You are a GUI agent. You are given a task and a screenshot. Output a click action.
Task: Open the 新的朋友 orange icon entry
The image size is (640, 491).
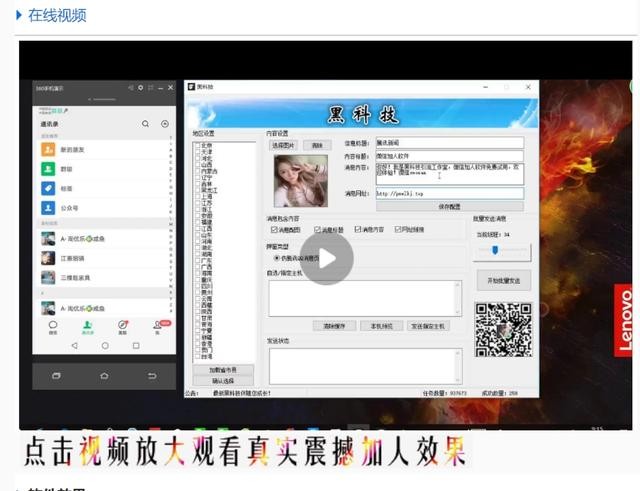pyautogui.click(x=48, y=148)
